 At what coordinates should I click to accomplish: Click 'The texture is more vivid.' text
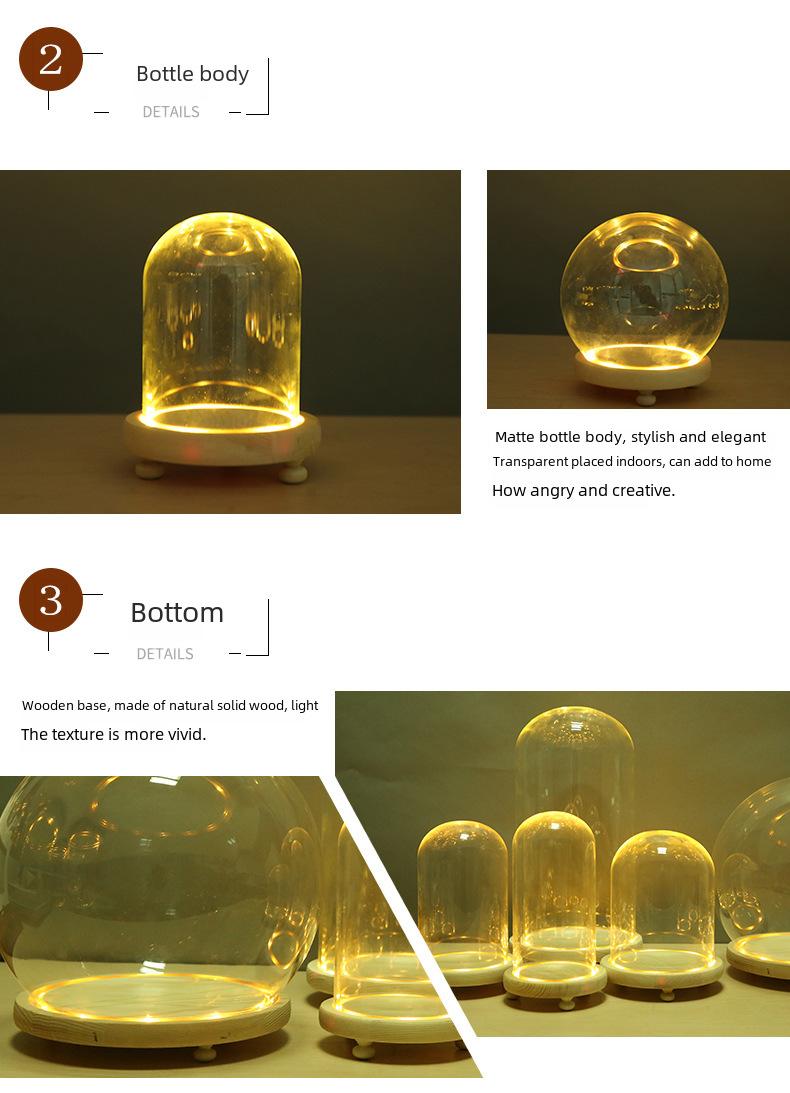click(114, 734)
